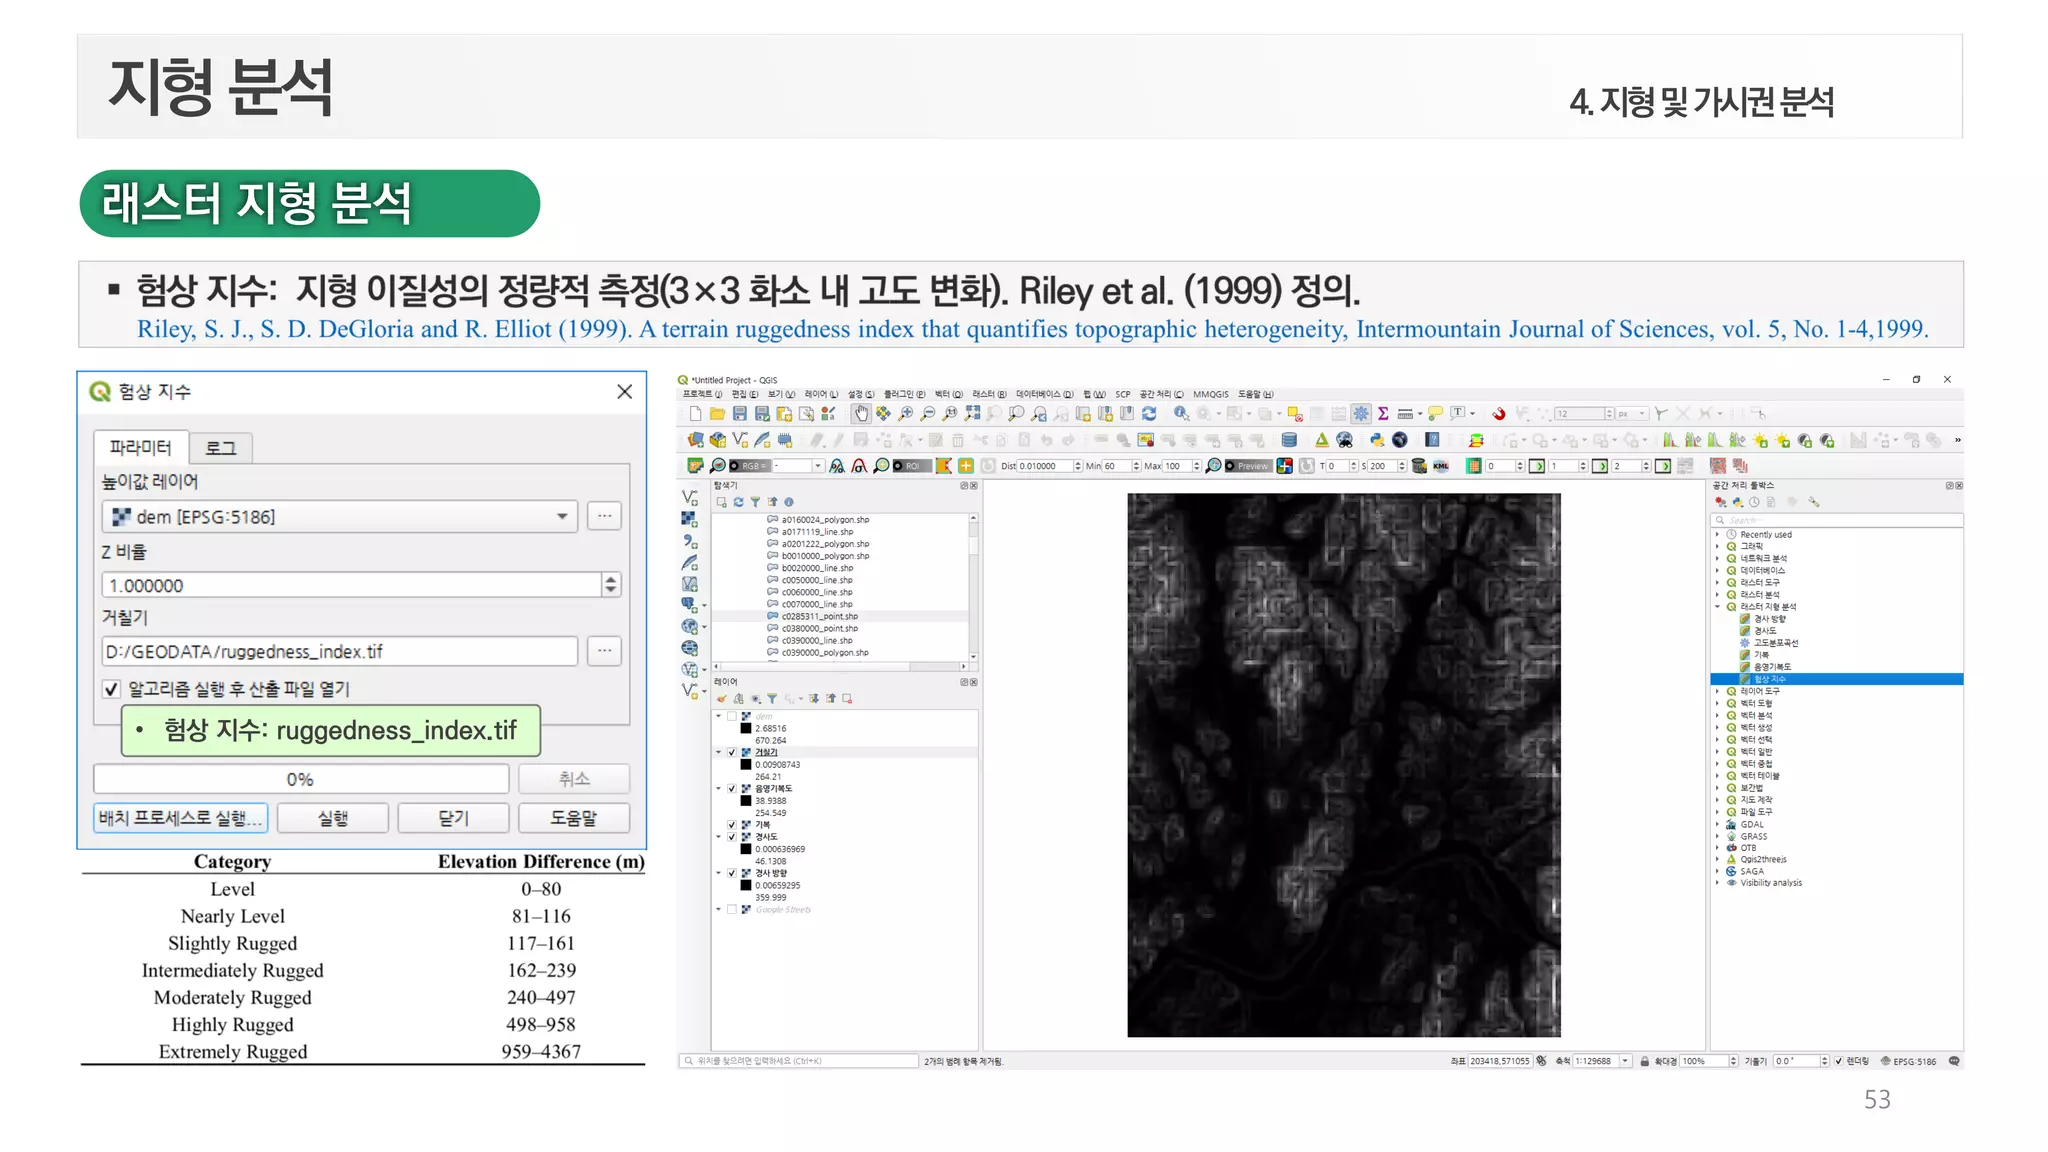Select the Pan Map hand tool
Viewport: 2048px width, 1152px height.
coord(861,413)
